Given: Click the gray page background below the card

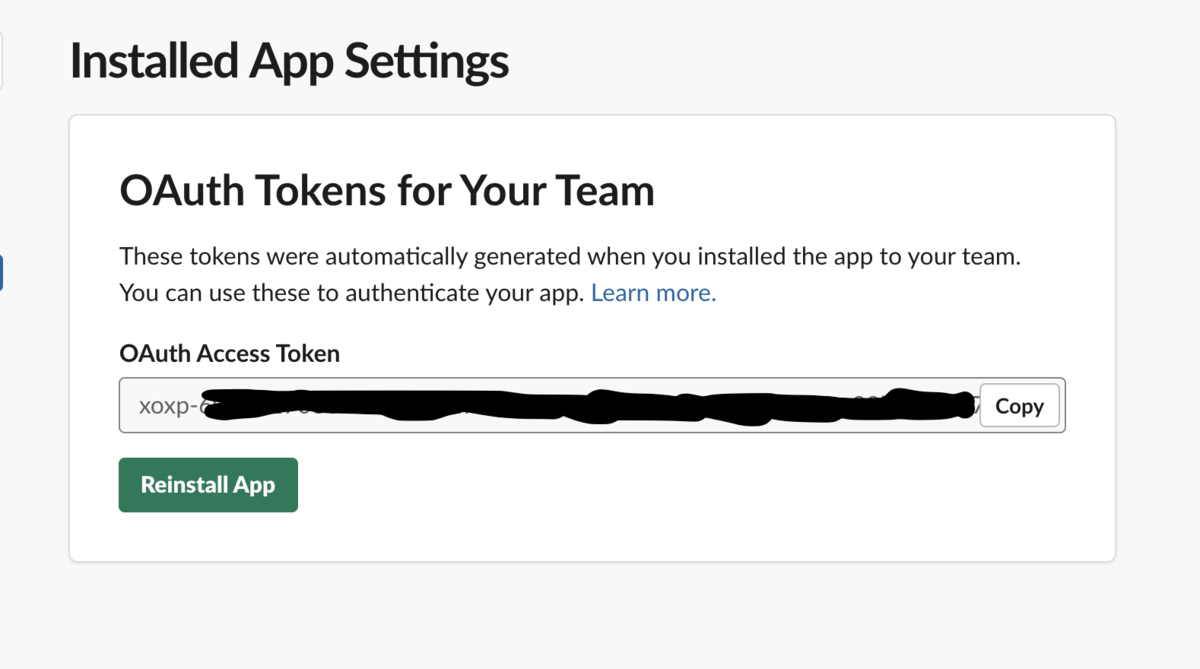Looking at the screenshot, I should tap(600, 615).
